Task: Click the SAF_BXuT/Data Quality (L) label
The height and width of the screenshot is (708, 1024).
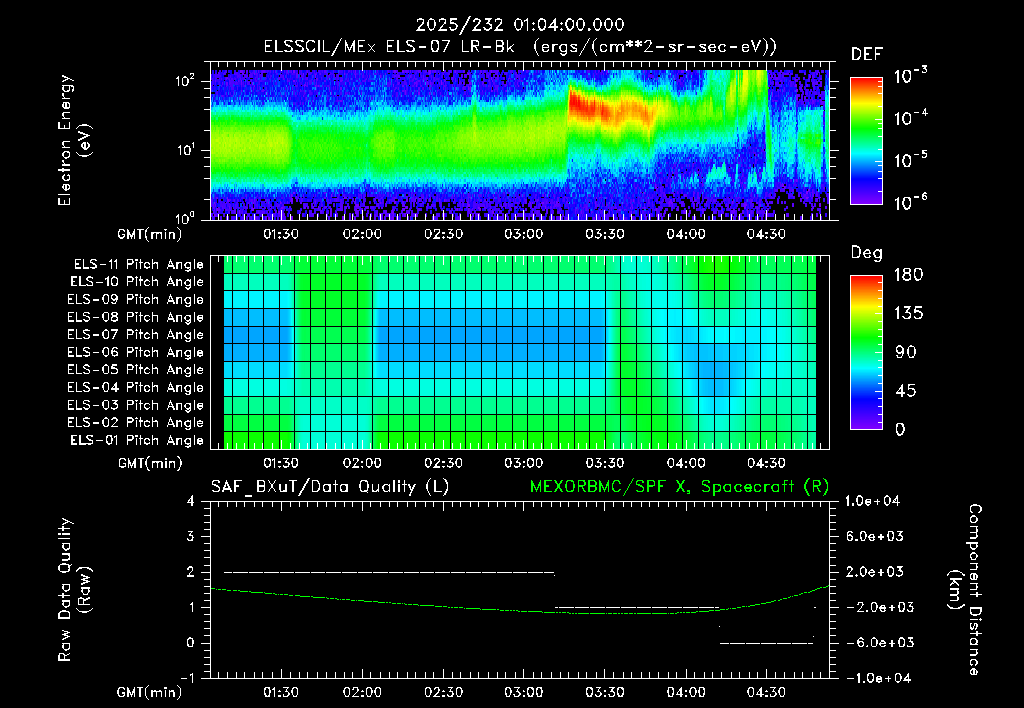Action: pyautogui.click(x=330, y=487)
